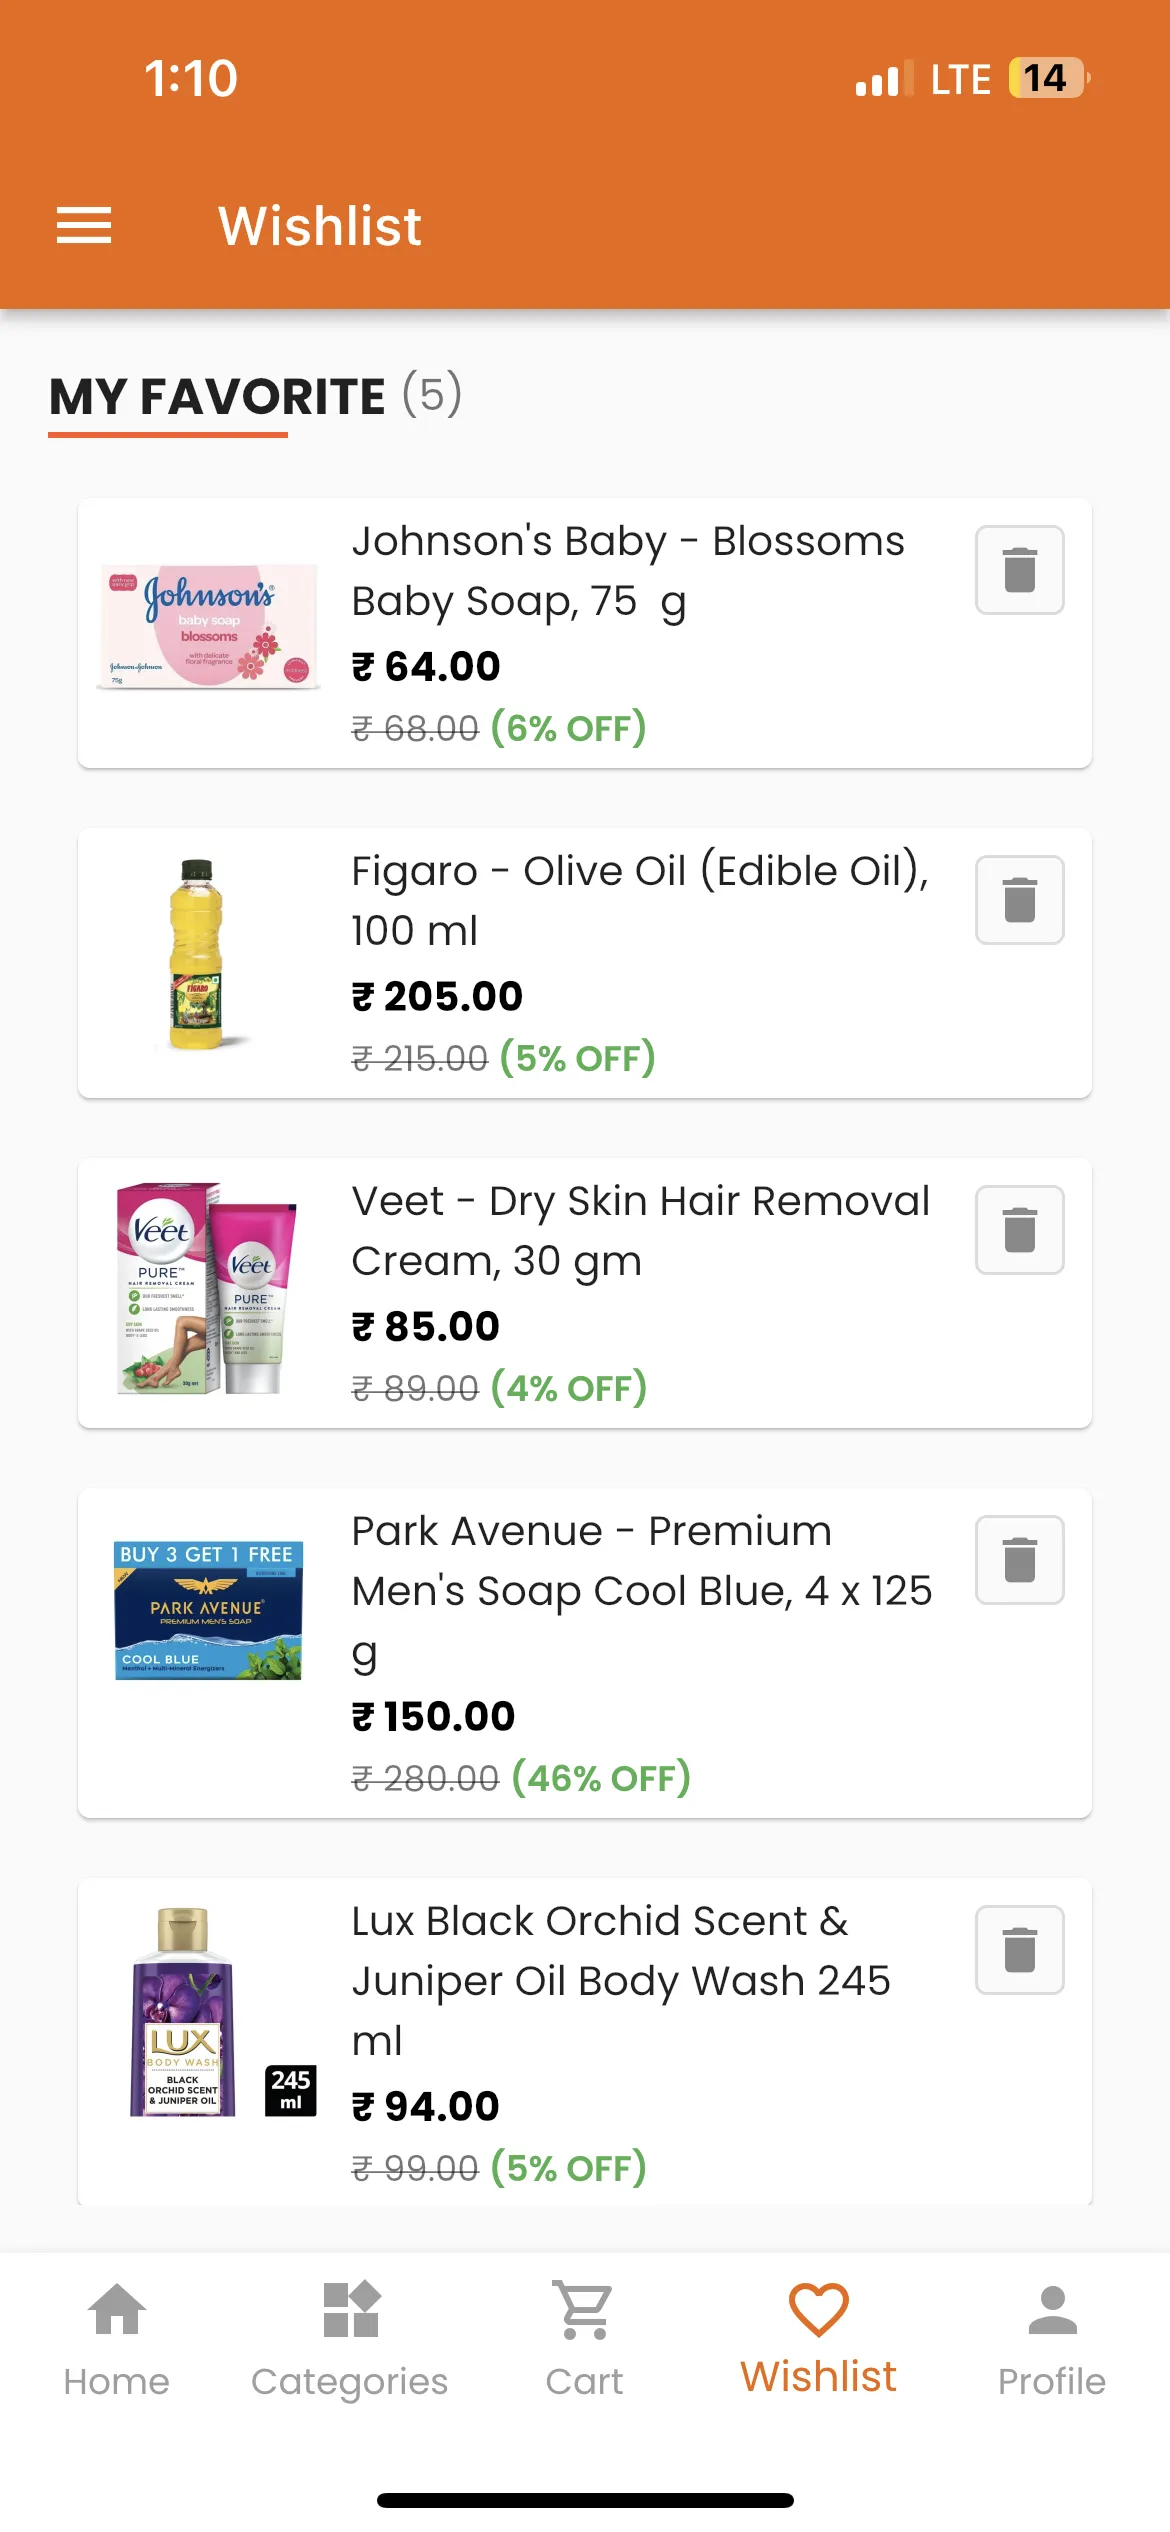Tap the Figaro olive oil bottle image
Image resolution: width=1170 pixels, height=2532 pixels.
(x=197, y=954)
